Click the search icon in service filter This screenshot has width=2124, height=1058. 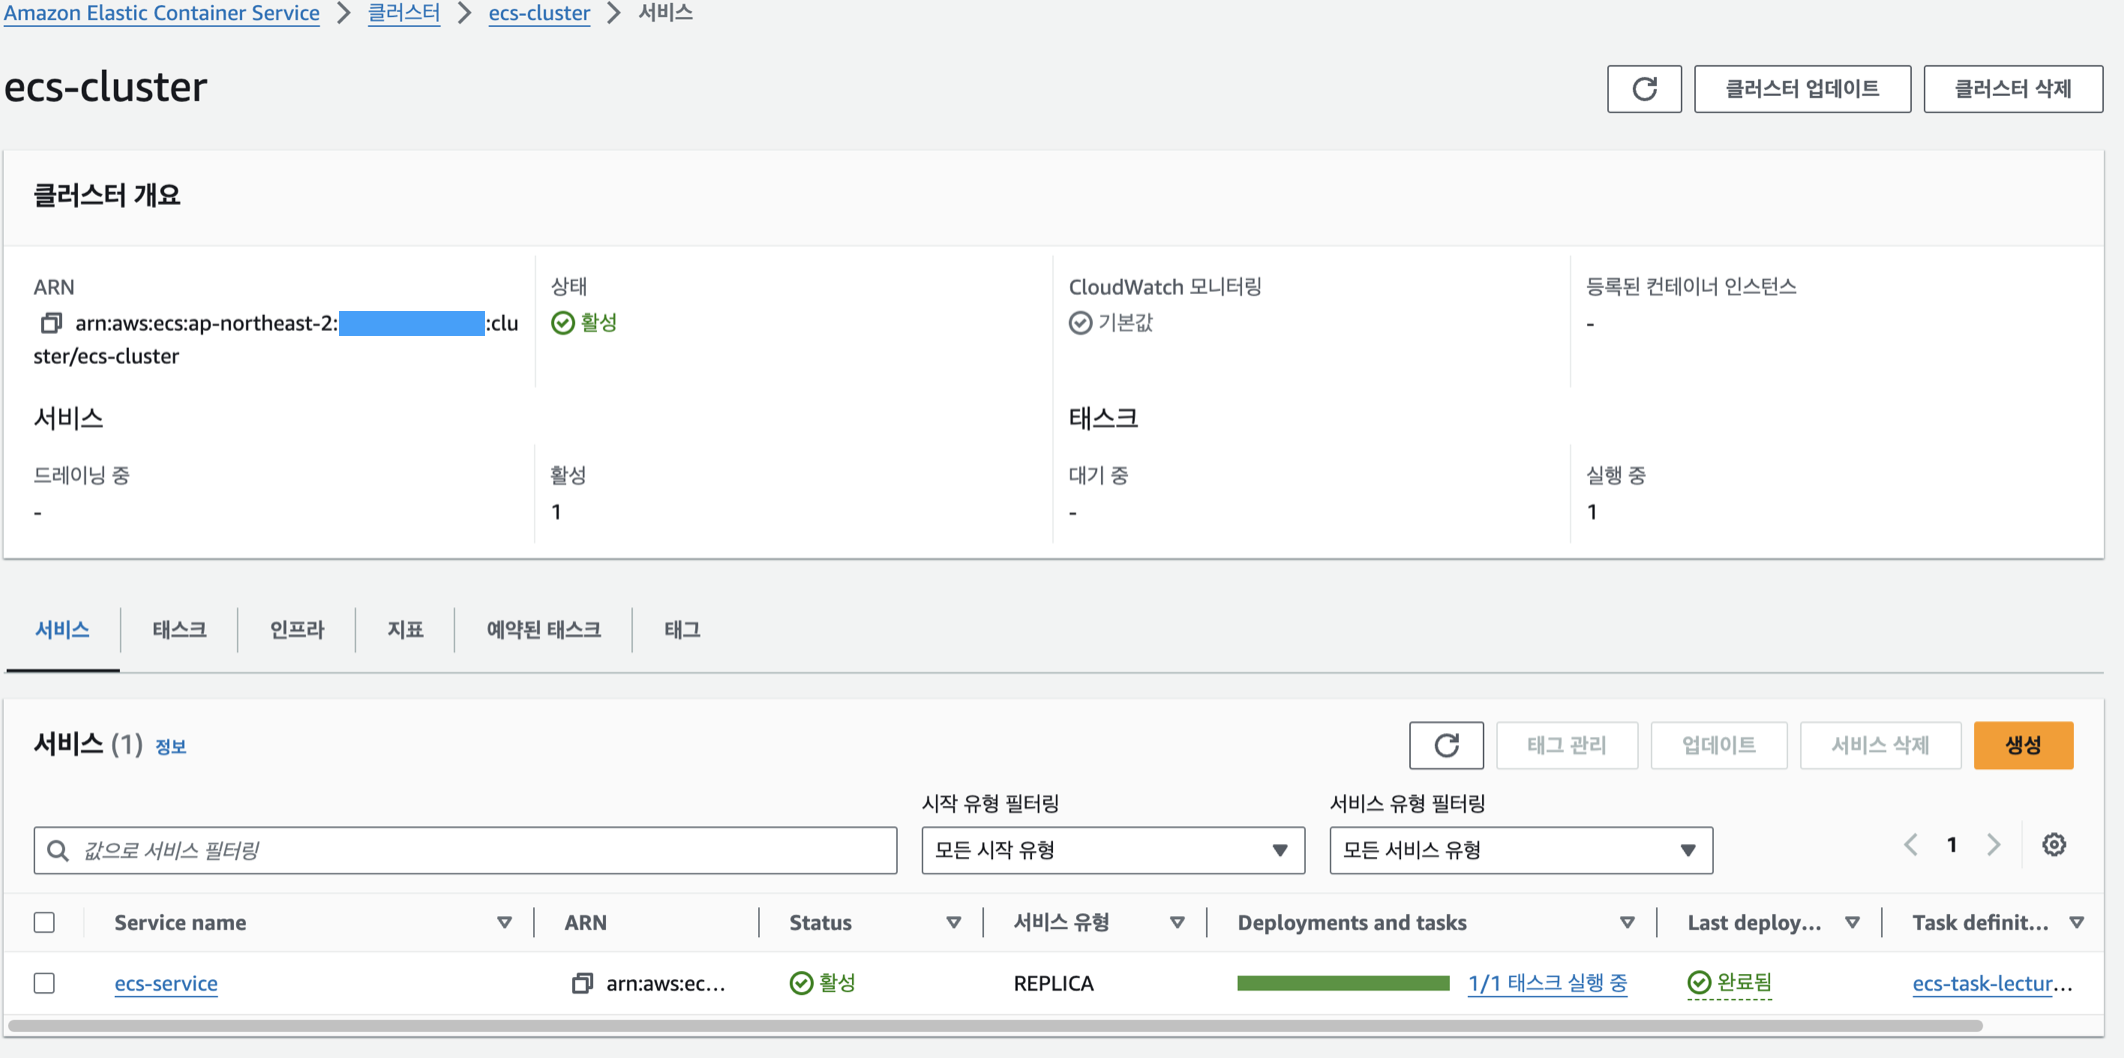tap(58, 850)
